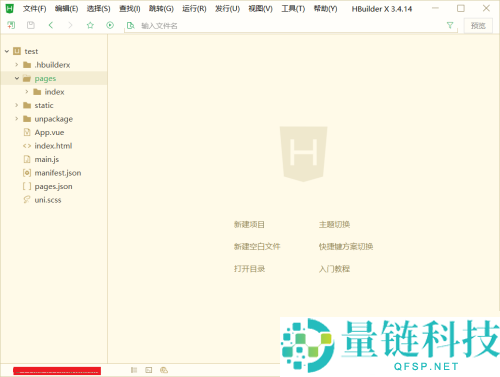Click the new file toolbar icon
This screenshot has width=500, height=377.
[11, 25]
